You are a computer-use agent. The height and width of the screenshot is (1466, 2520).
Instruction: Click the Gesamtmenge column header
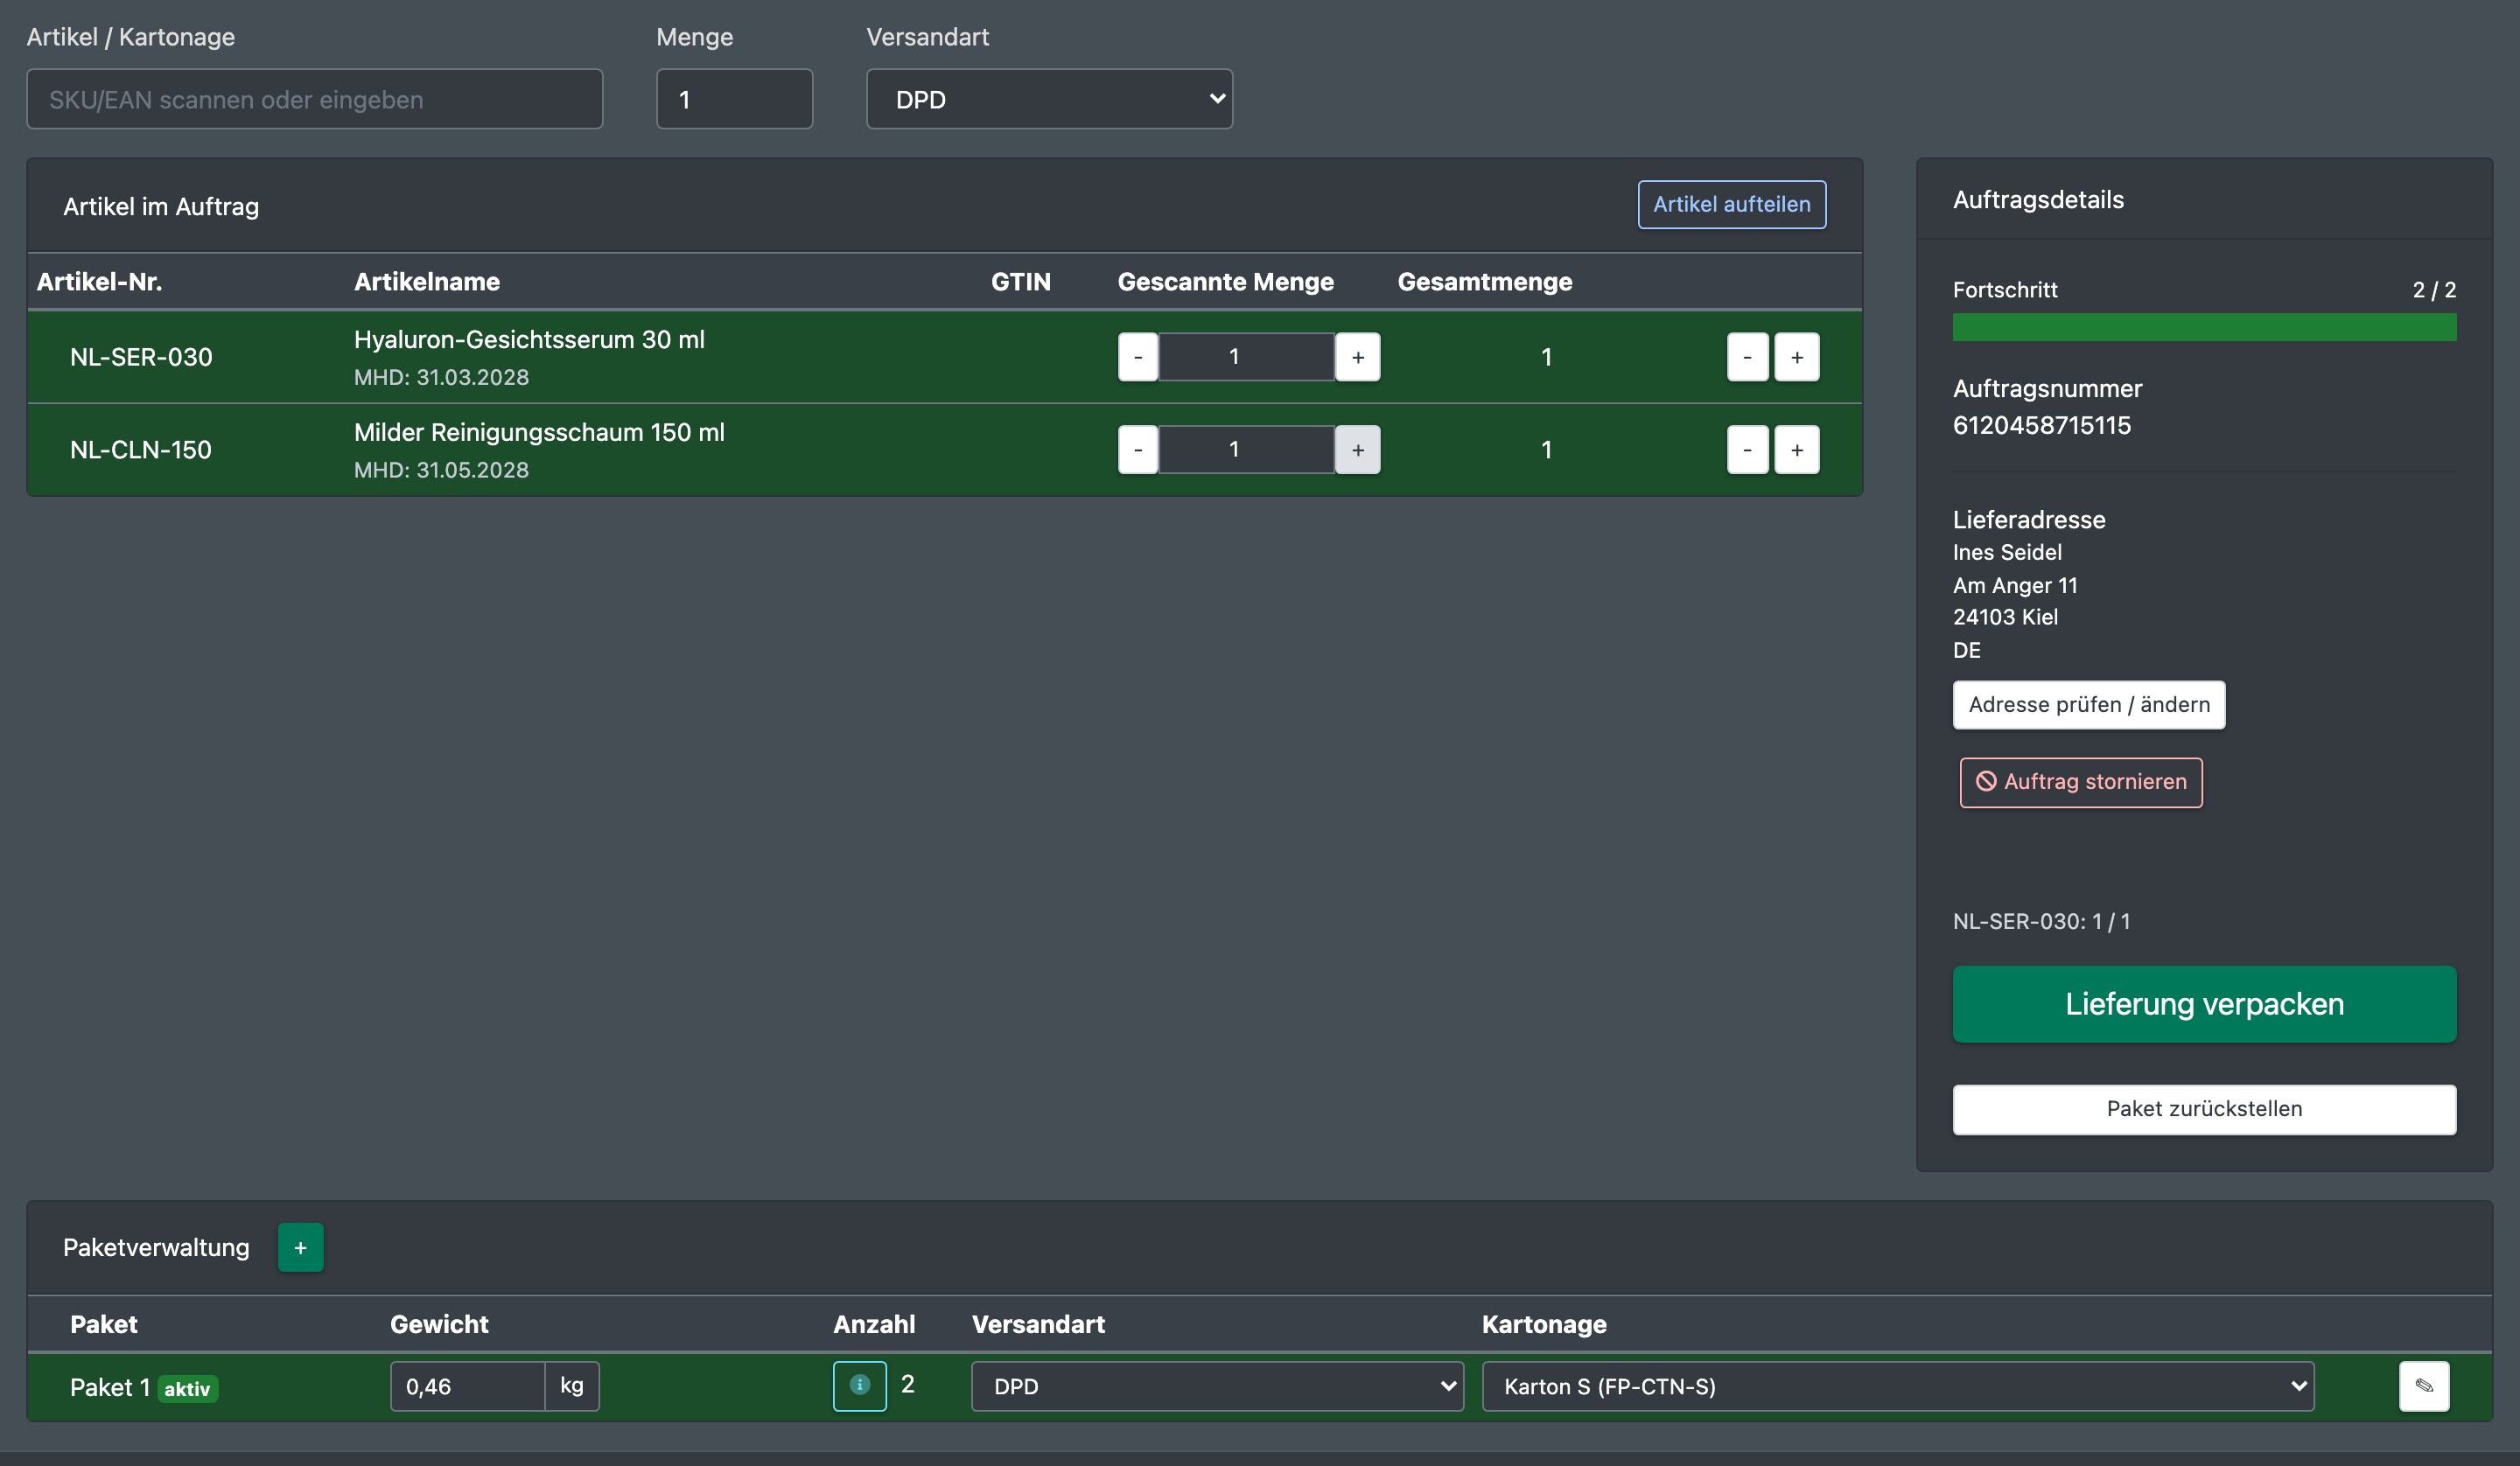coord(1485,282)
